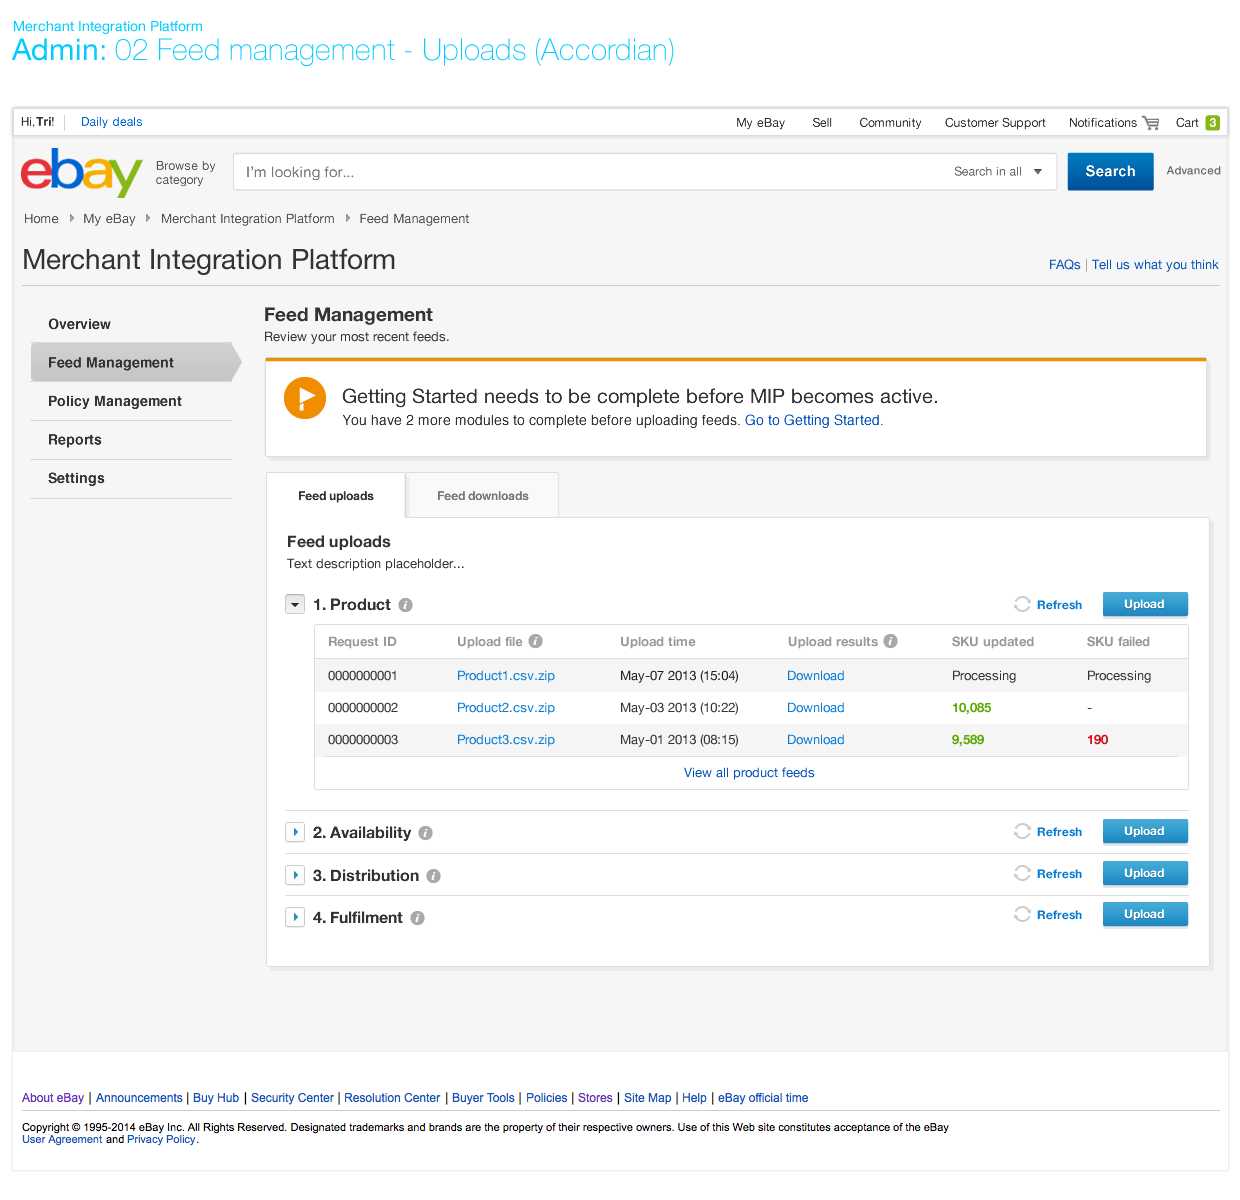Viewport: 1240px width, 1200px height.
Task: Refresh the Availability feed list
Action: [1049, 832]
